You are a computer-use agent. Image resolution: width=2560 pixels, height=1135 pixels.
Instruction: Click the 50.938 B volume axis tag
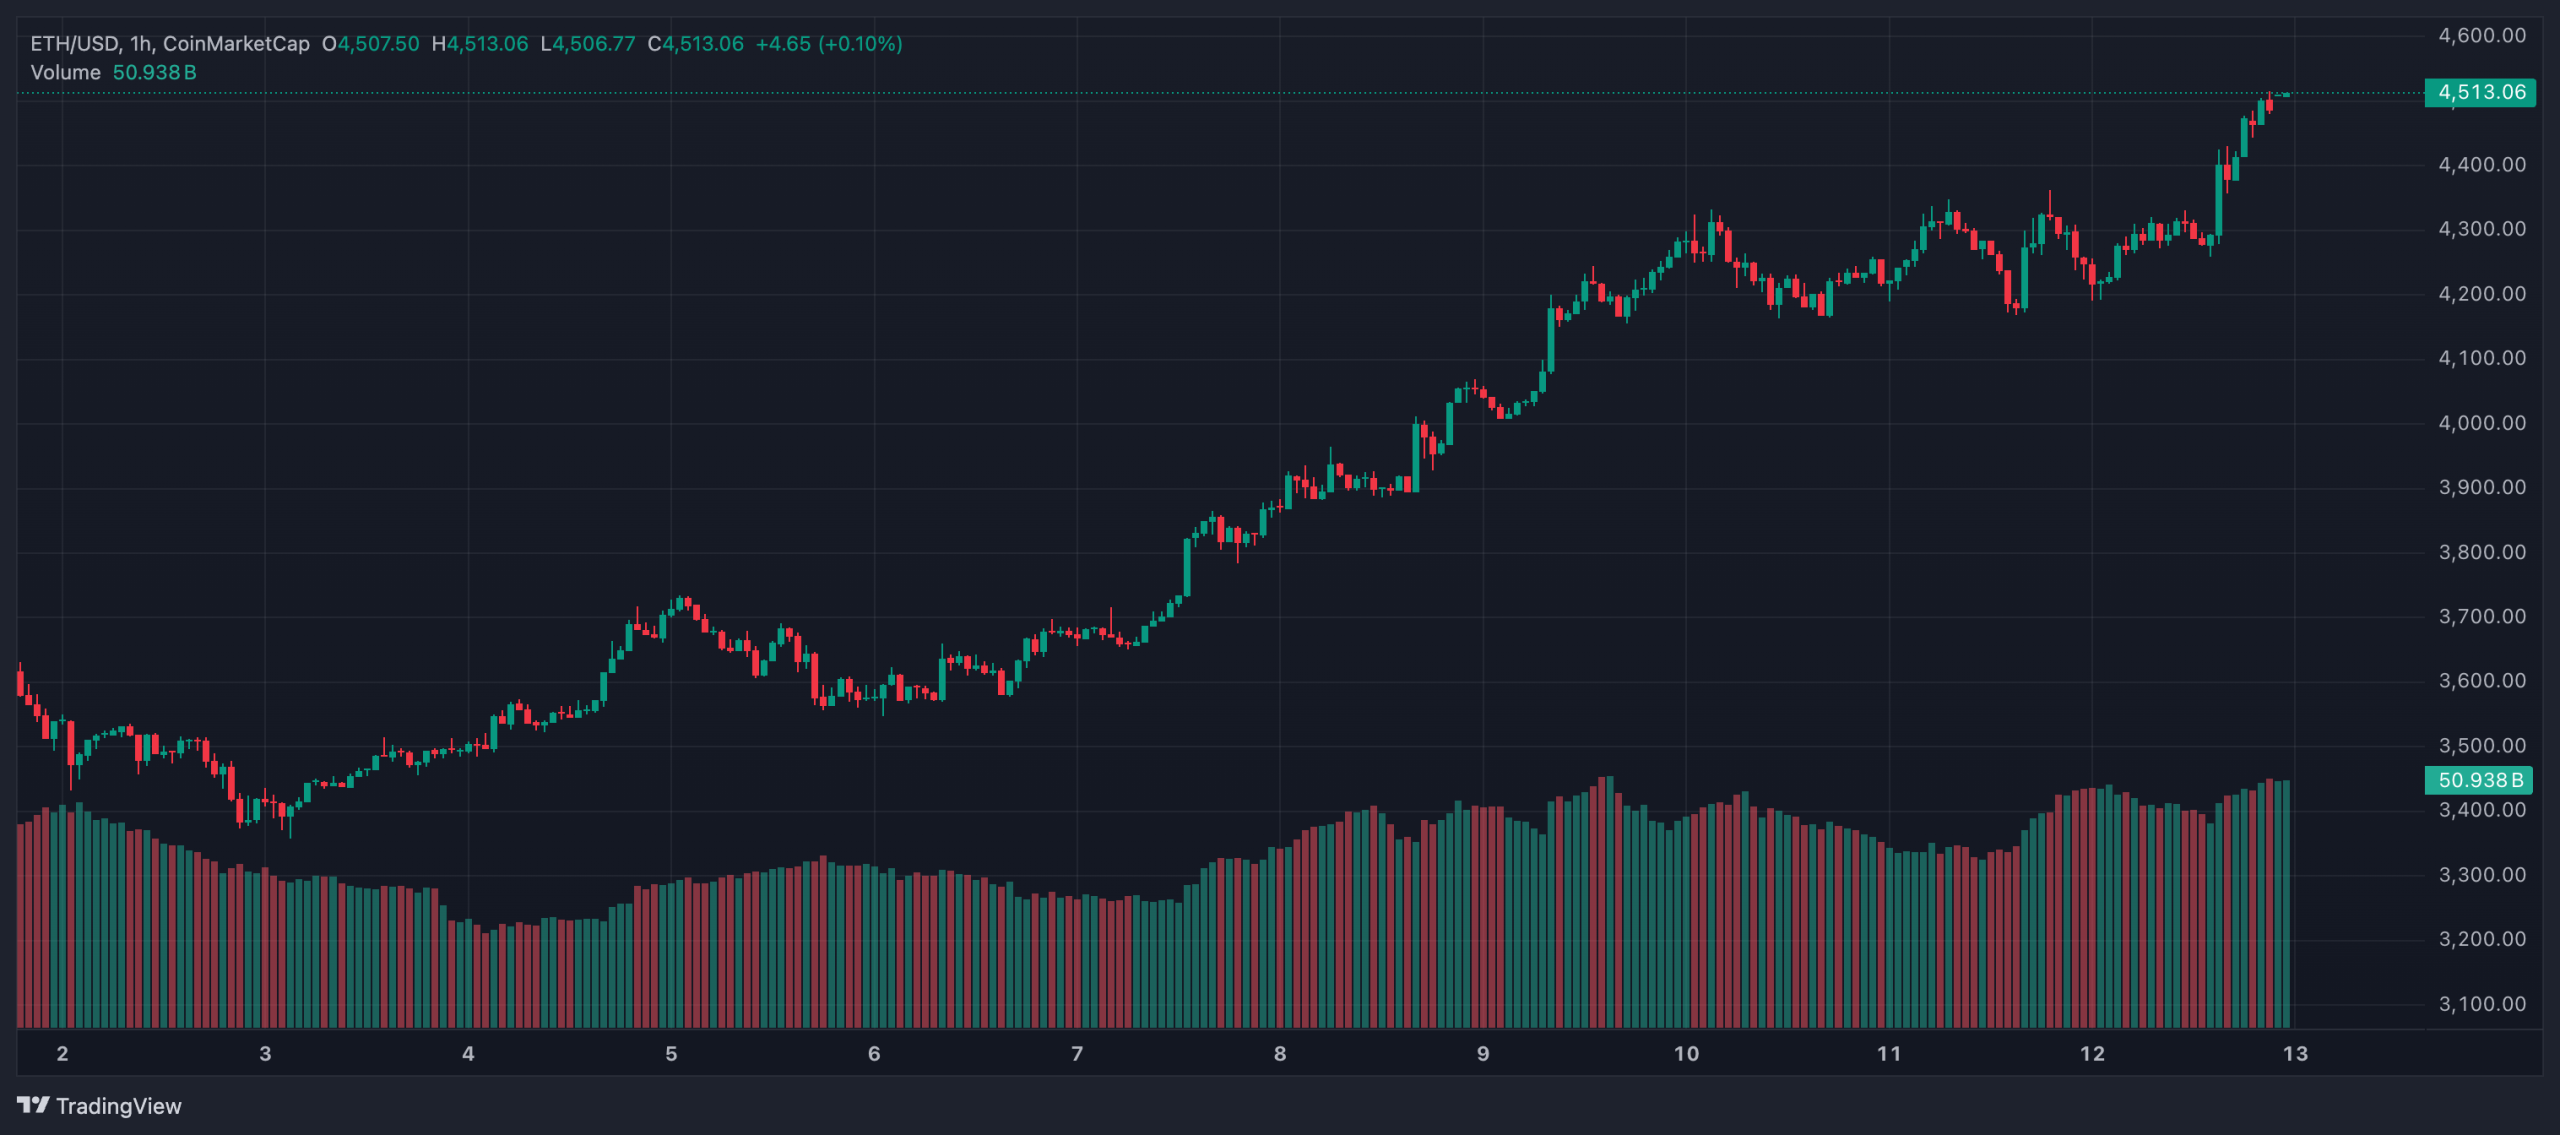pos(2480,780)
